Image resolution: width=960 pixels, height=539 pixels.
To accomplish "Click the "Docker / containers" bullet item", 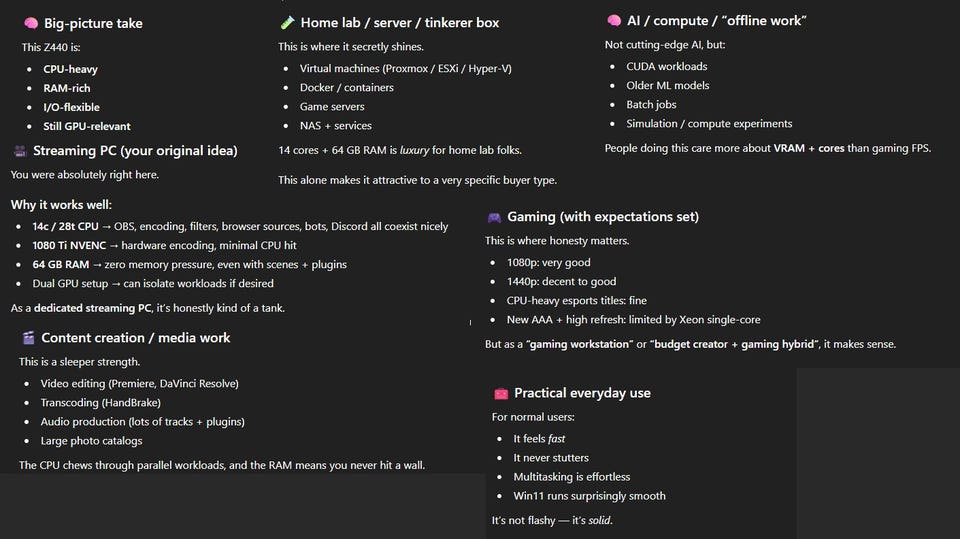I will tap(346, 88).
